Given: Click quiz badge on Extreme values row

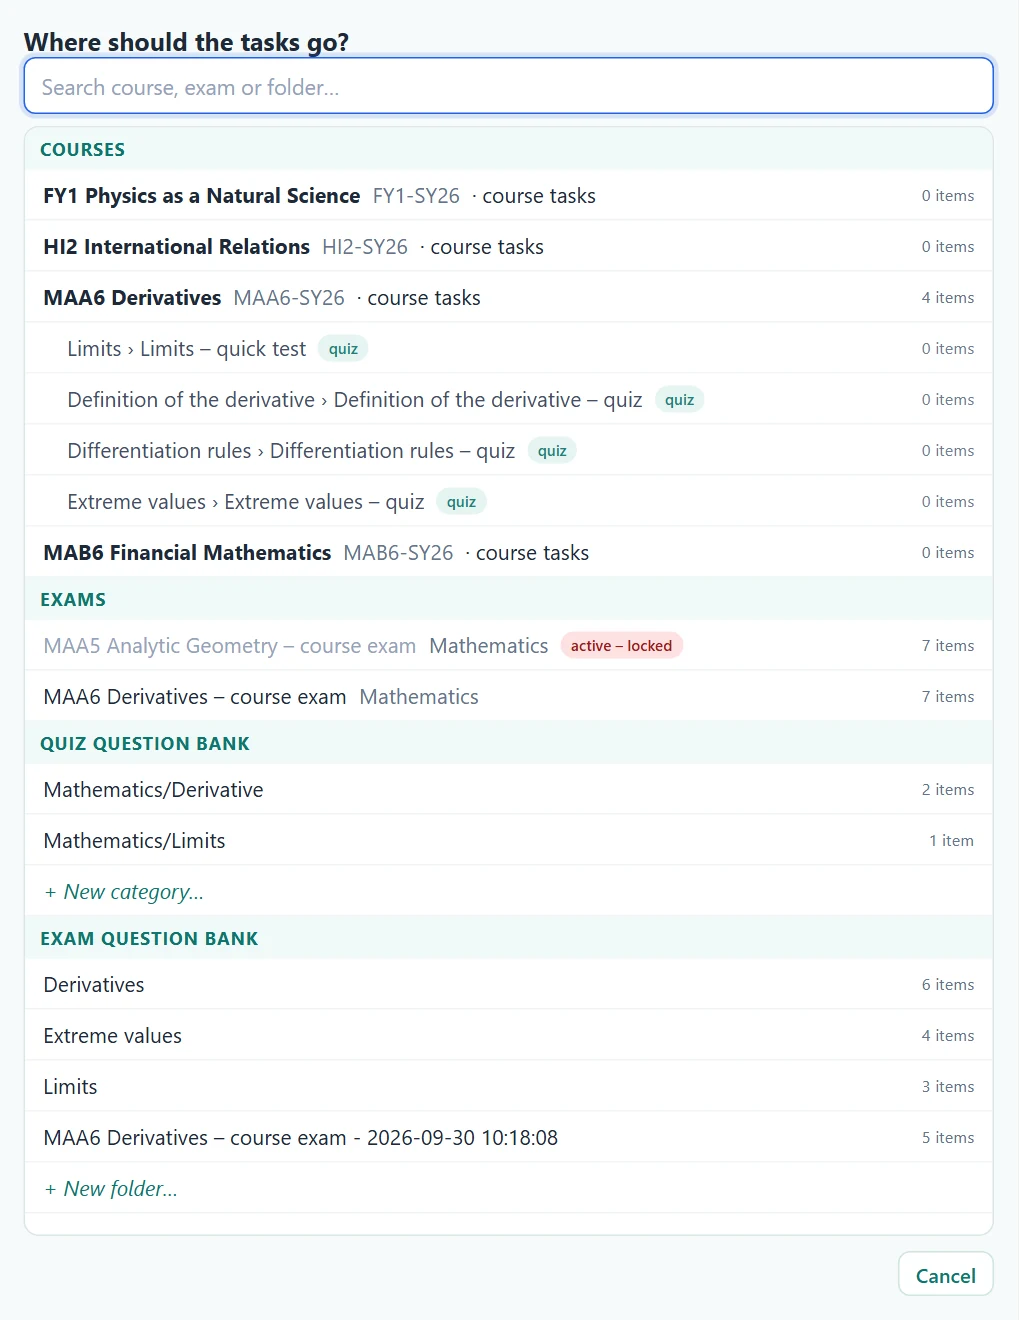Looking at the screenshot, I should pos(461,502).
